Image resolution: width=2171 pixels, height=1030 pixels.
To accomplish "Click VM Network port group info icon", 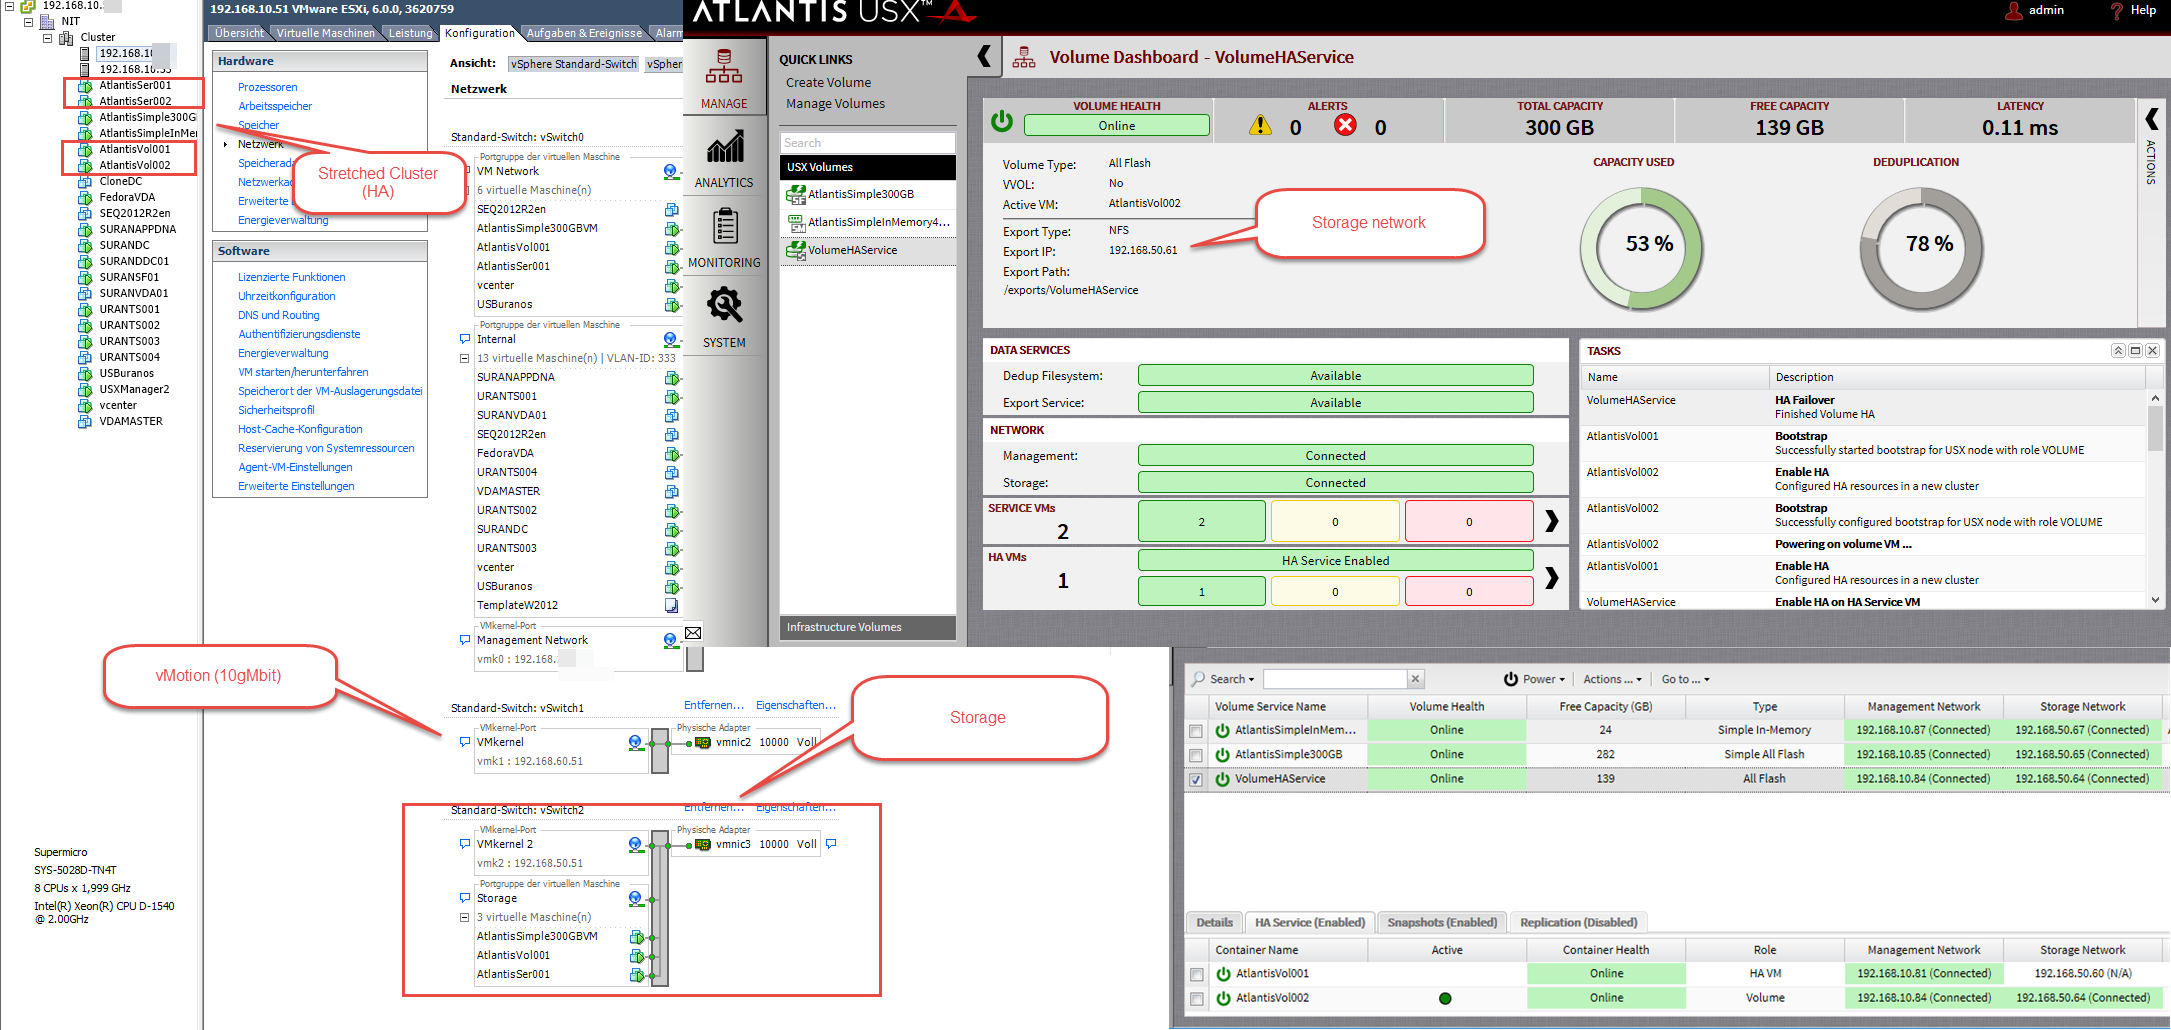I will pos(670,171).
